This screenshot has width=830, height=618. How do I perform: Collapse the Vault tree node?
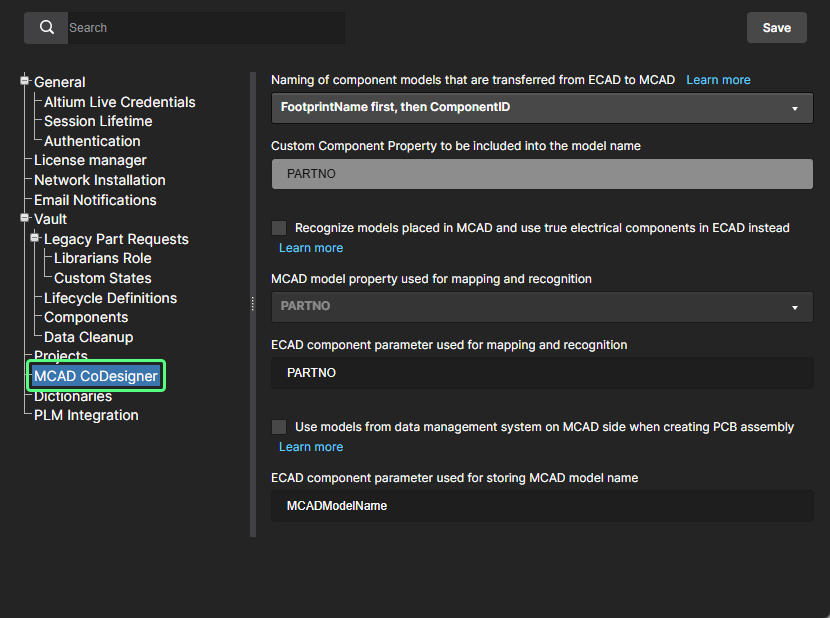pyautogui.click(x=25, y=218)
